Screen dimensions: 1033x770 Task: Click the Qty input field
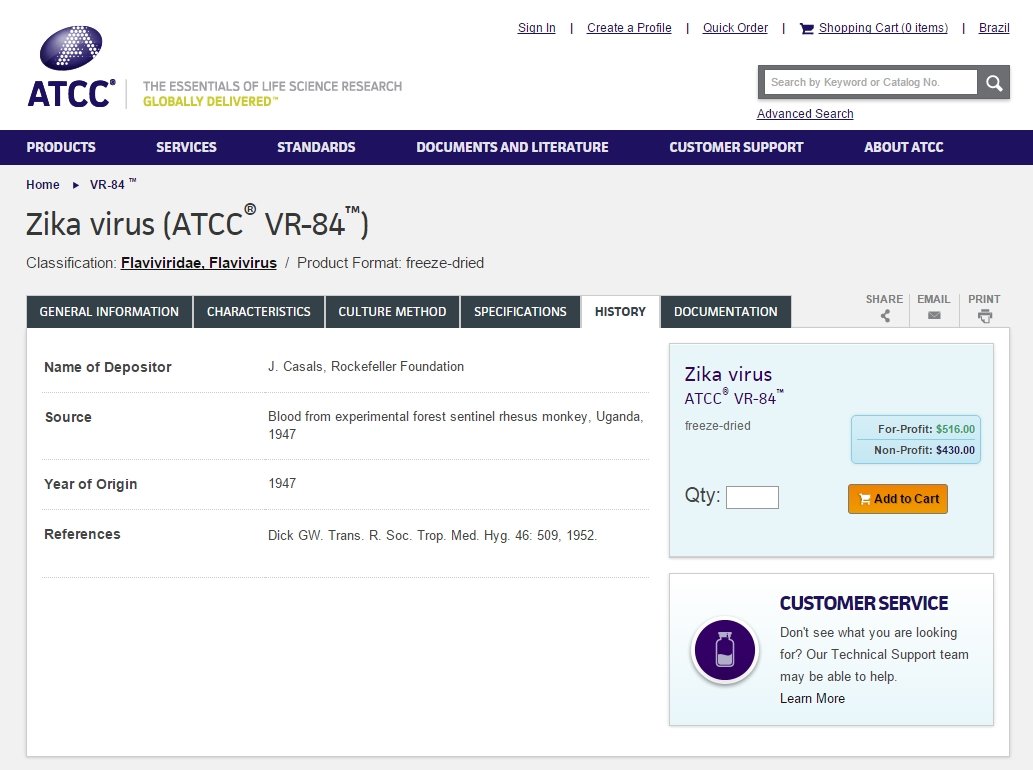(752, 497)
